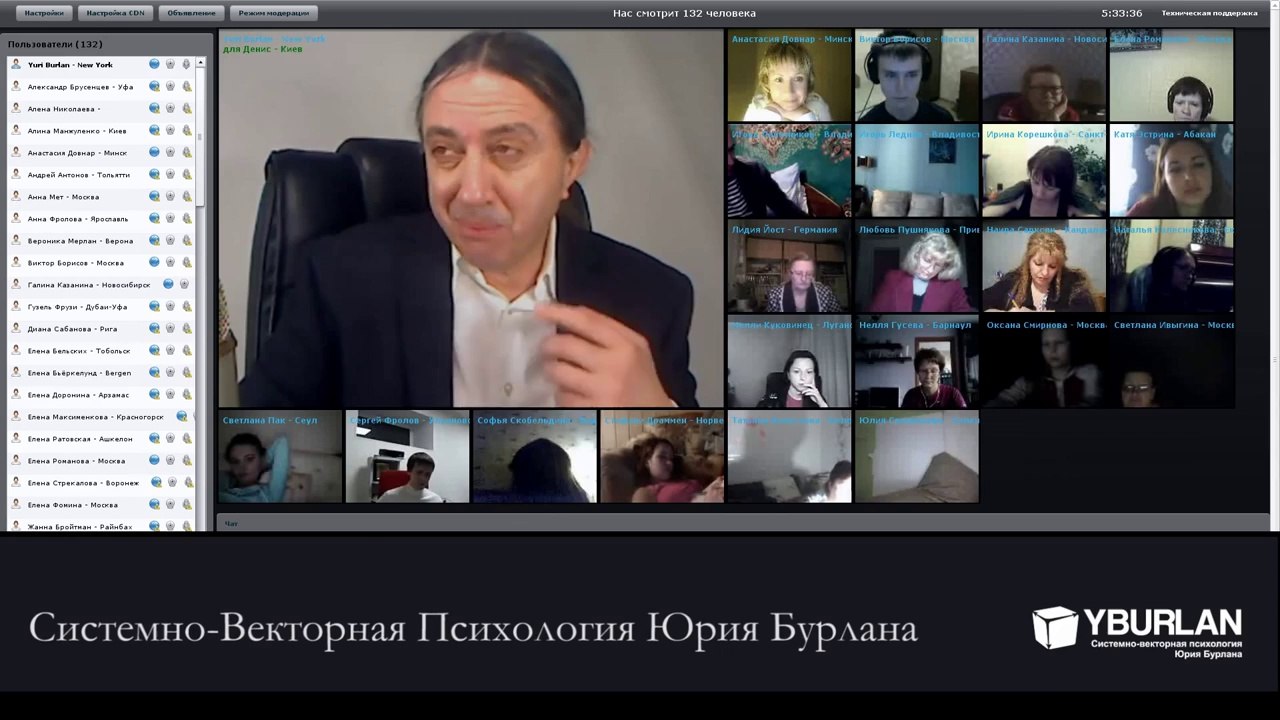Select Любовь Пушнякова video thumbnail

(x=916, y=266)
